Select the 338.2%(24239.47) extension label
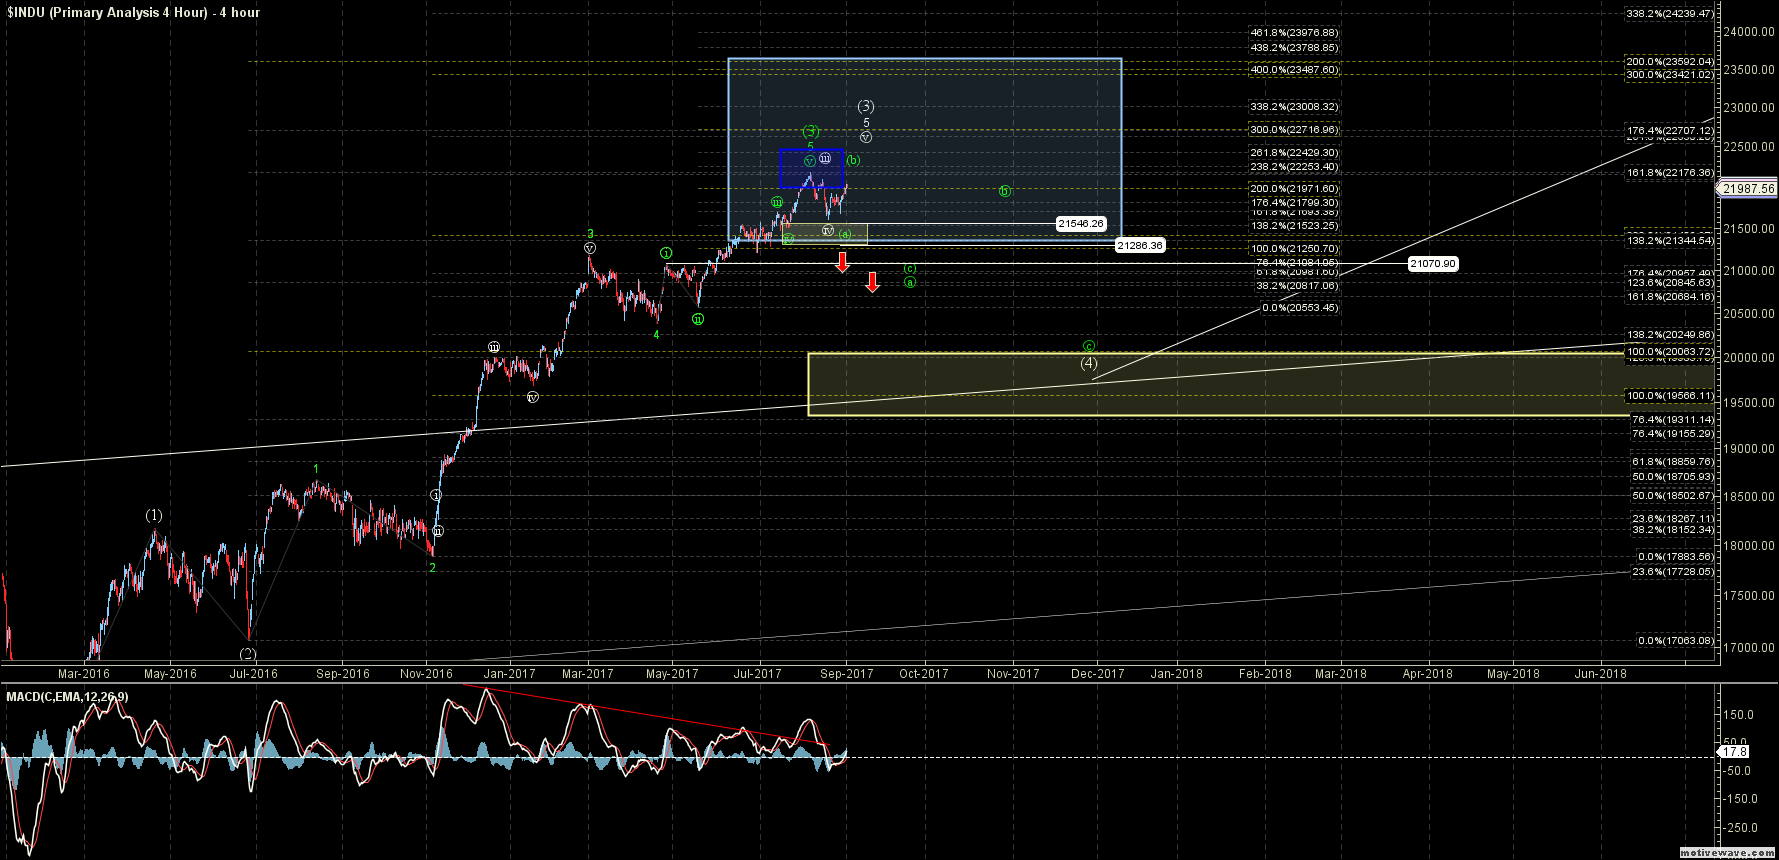Image resolution: width=1779 pixels, height=860 pixels. pyautogui.click(x=1670, y=14)
